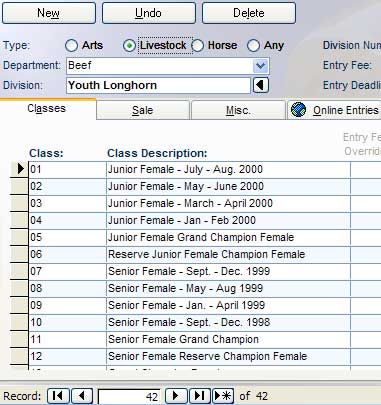Create new record with asterisk button
The image size is (381, 405).
coord(223,396)
